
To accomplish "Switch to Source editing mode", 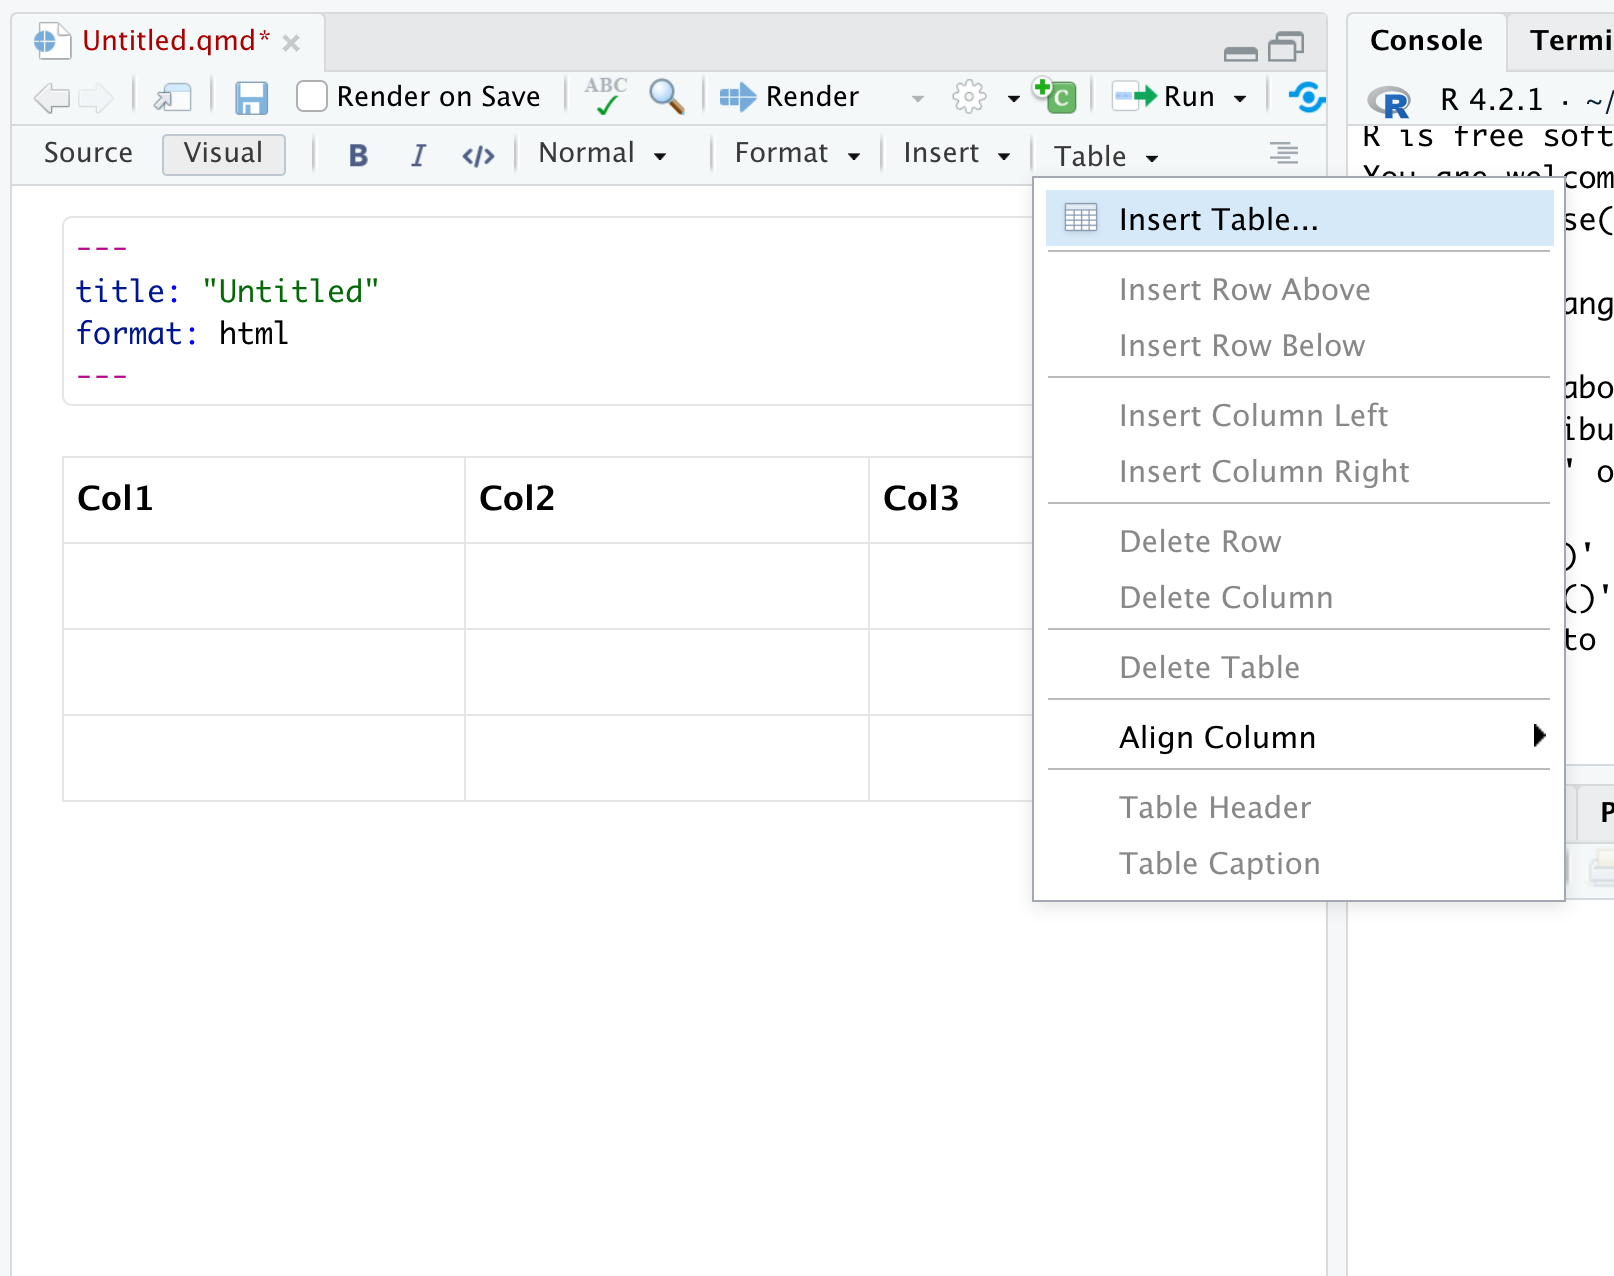I will [88, 153].
